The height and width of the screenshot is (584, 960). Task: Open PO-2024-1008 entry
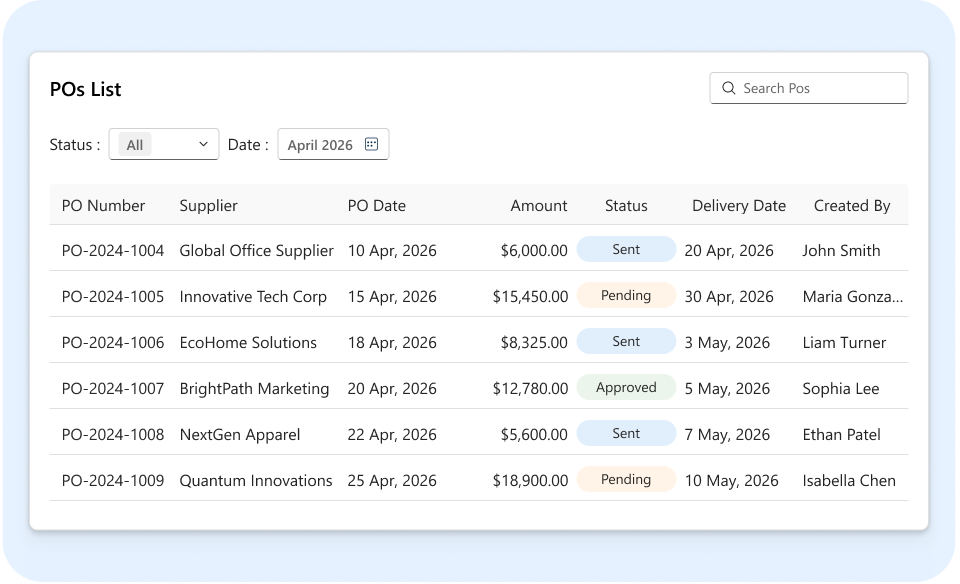coord(113,434)
